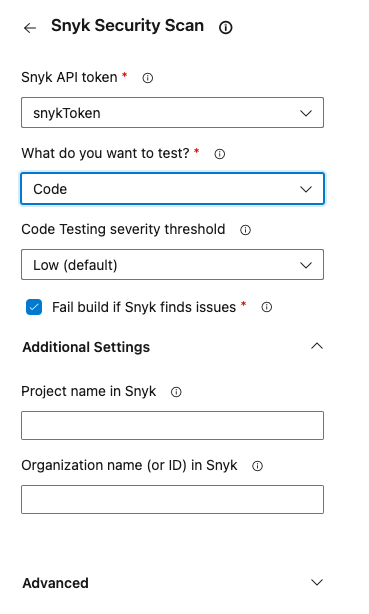Focus the Organization name (or ID) field
Image resolution: width=369 pixels, height=614 pixels.
pyautogui.click(x=172, y=500)
